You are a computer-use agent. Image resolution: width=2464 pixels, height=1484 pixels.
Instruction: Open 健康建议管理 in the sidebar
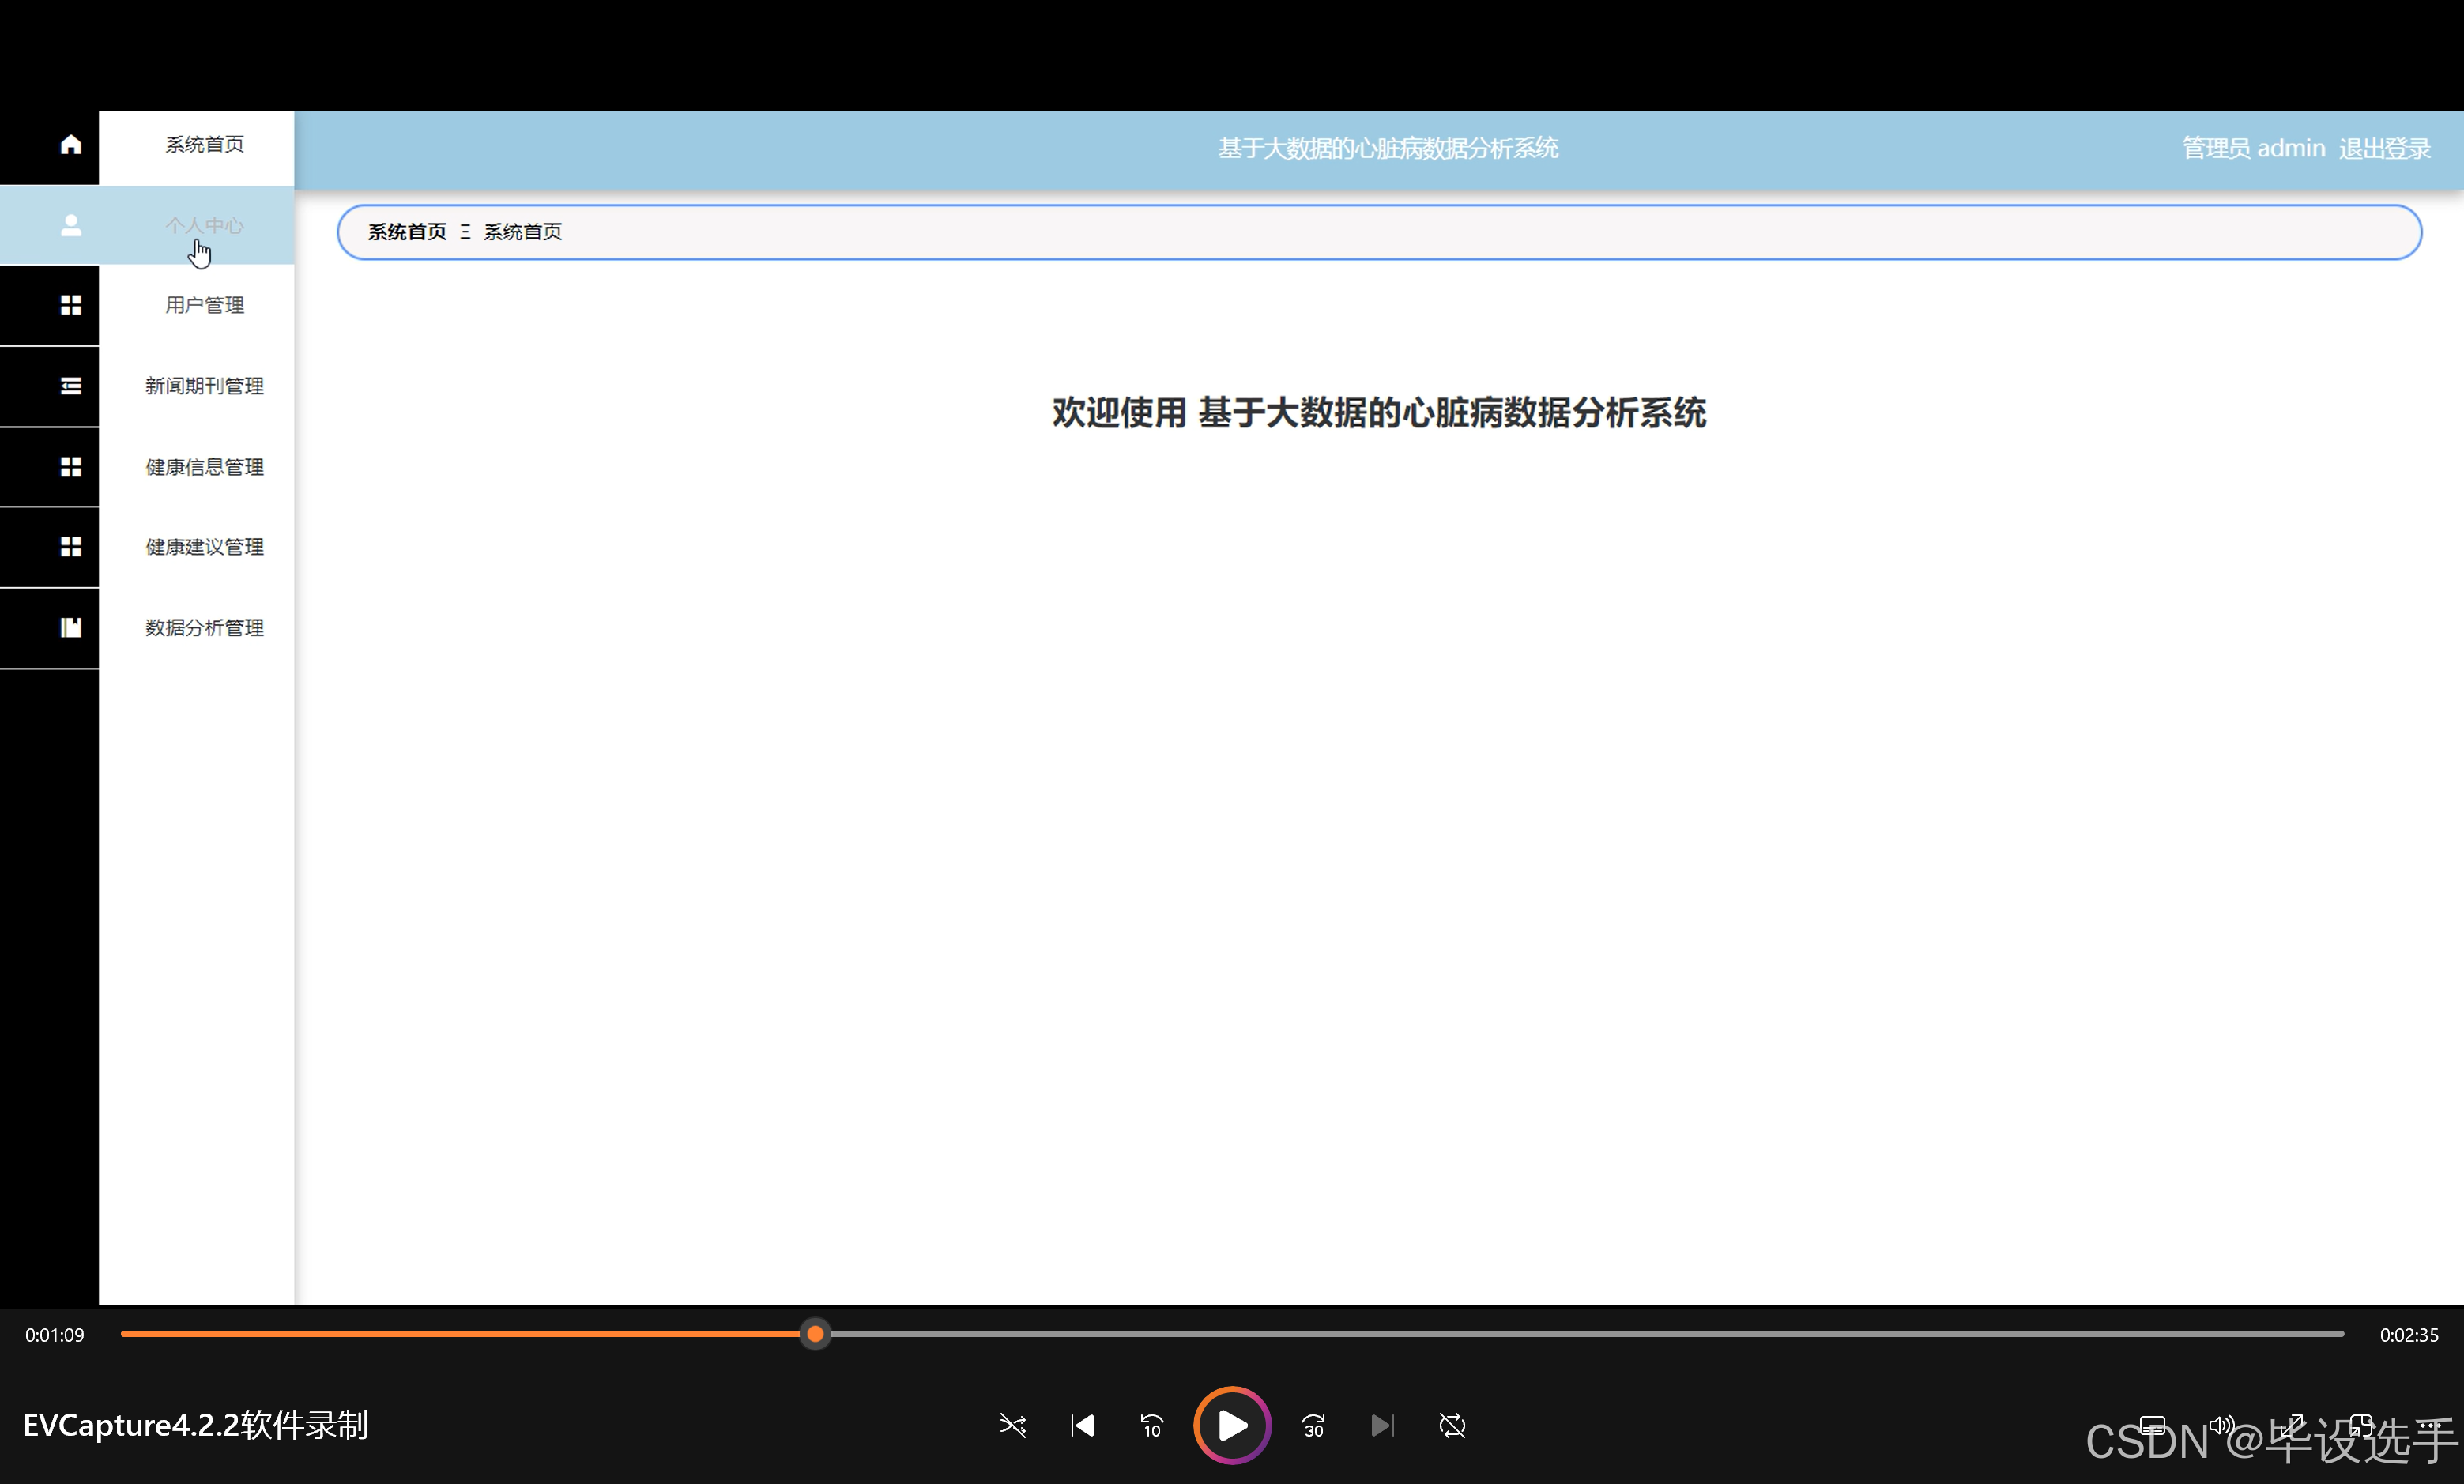pos(204,547)
